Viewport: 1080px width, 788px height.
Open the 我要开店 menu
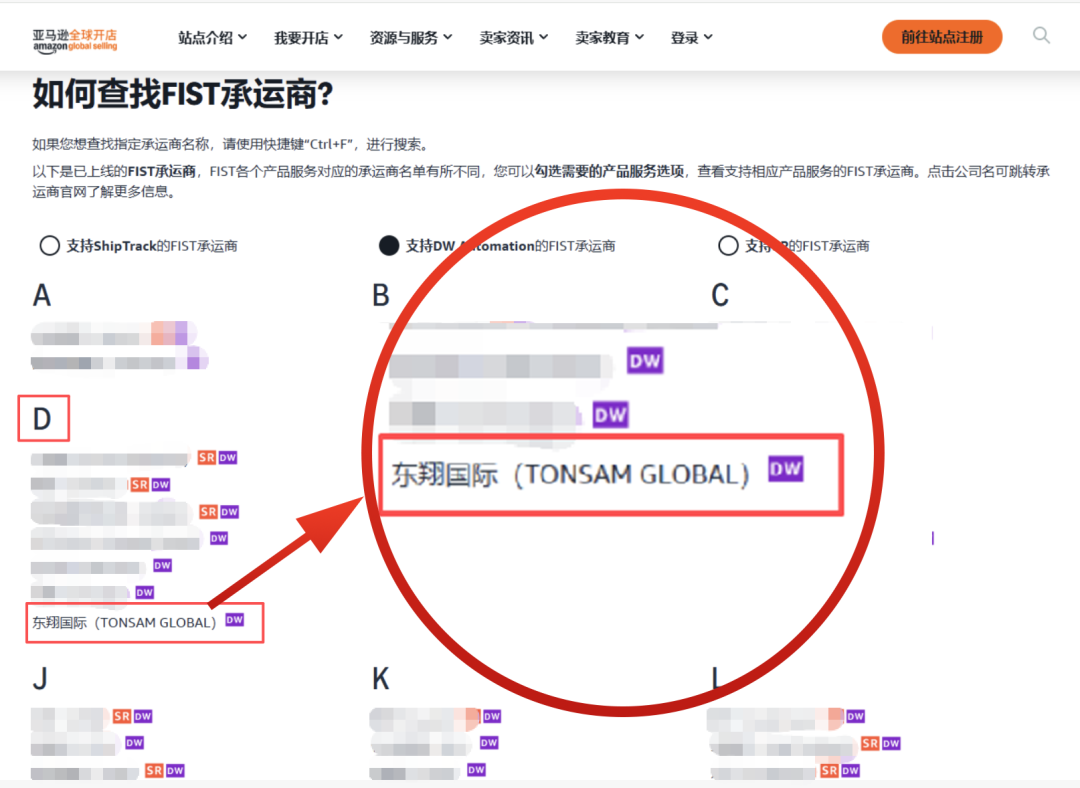309,38
